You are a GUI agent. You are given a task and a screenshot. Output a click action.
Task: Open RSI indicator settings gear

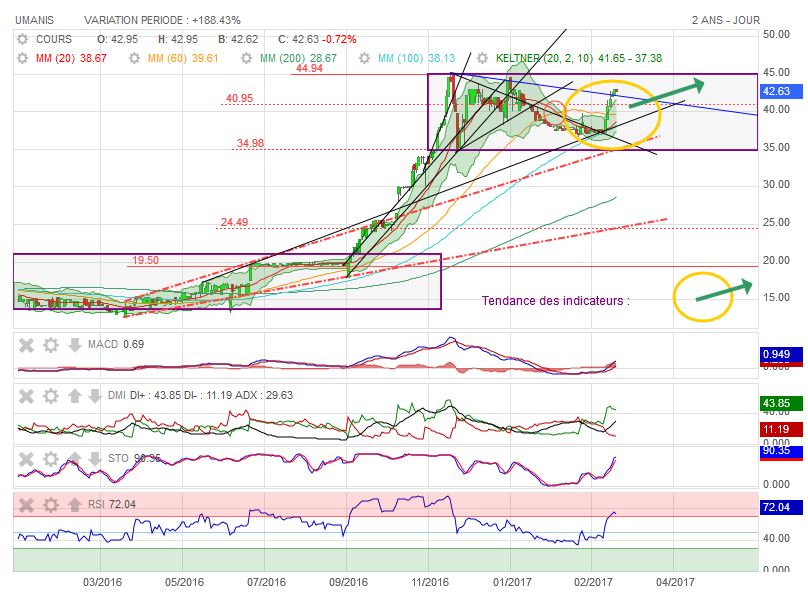tap(50, 505)
